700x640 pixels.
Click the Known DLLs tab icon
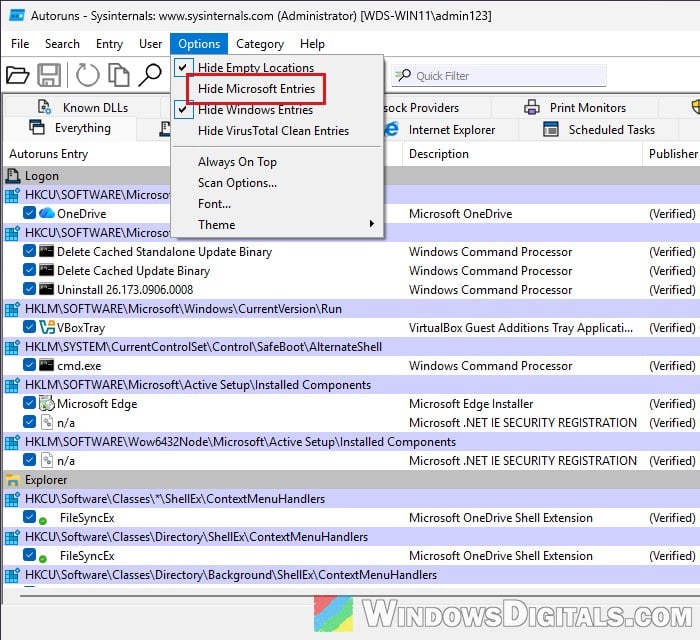point(44,107)
